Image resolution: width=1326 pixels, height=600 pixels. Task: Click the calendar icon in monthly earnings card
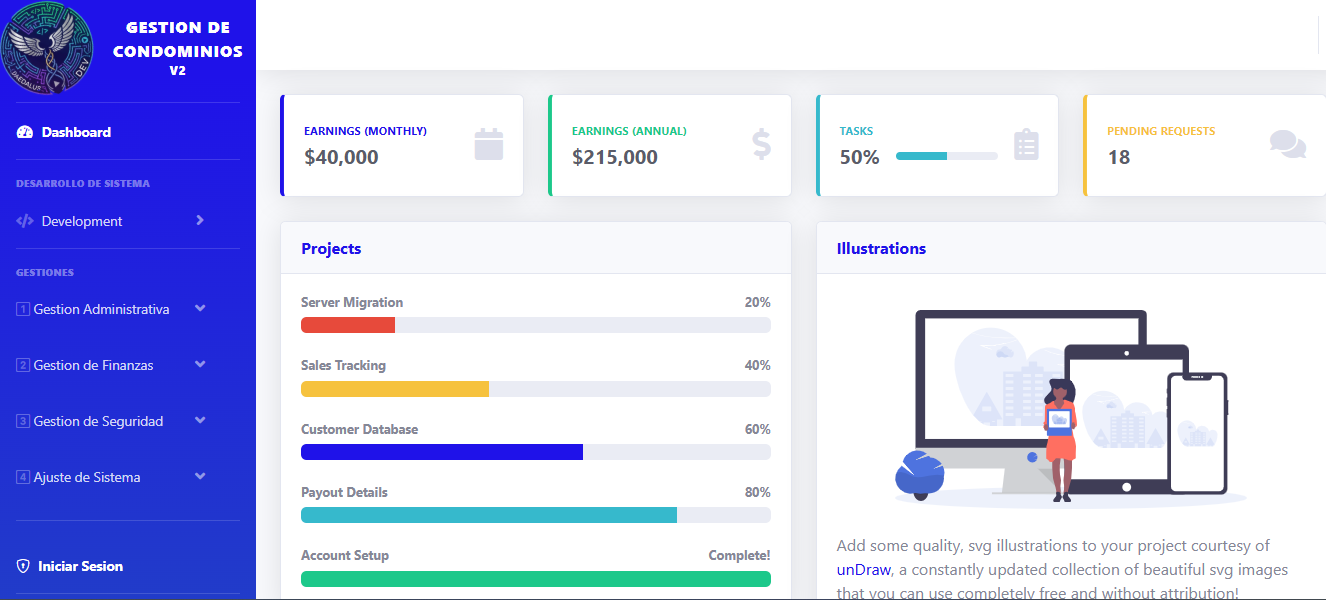point(488,145)
